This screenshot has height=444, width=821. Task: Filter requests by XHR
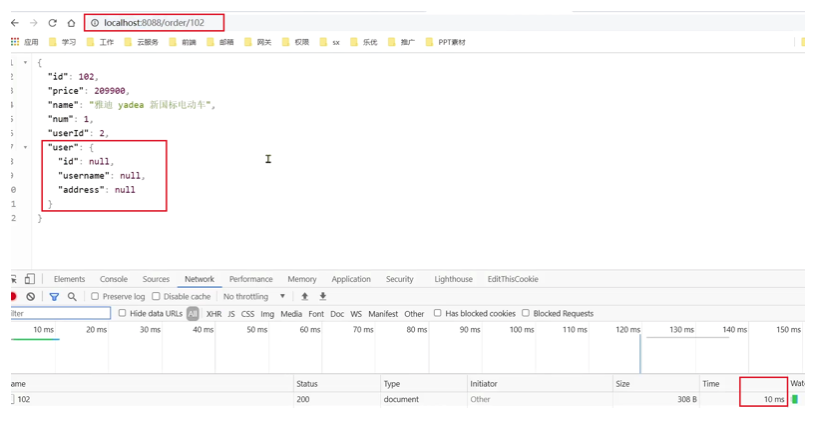(x=214, y=314)
